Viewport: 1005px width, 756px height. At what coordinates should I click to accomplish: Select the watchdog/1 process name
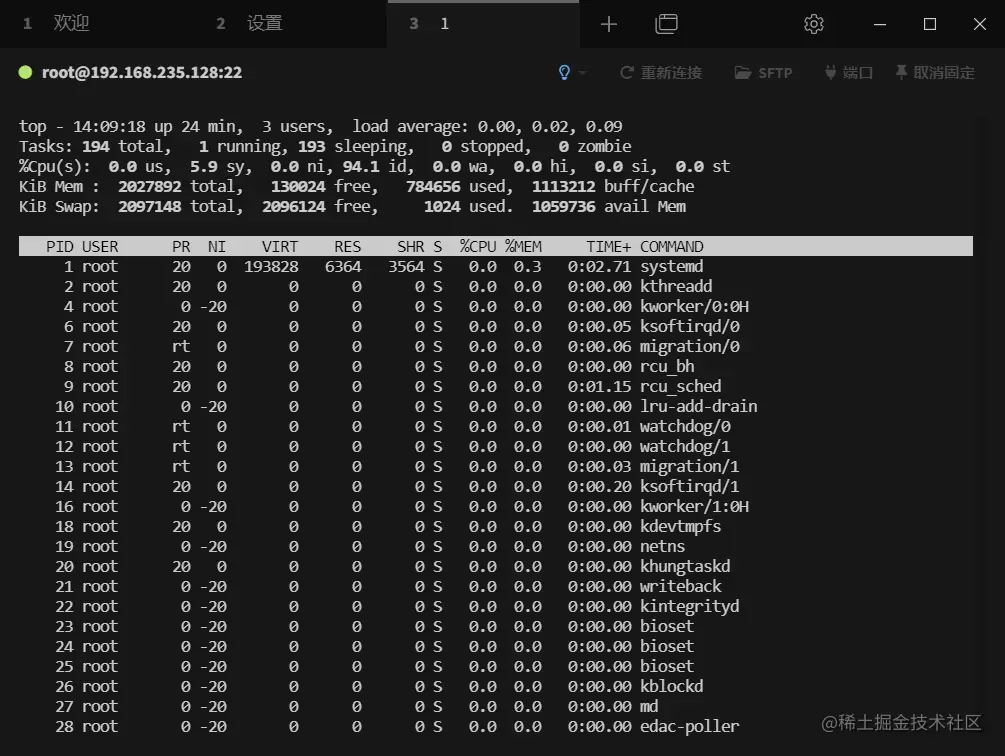[x=685, y=447]
